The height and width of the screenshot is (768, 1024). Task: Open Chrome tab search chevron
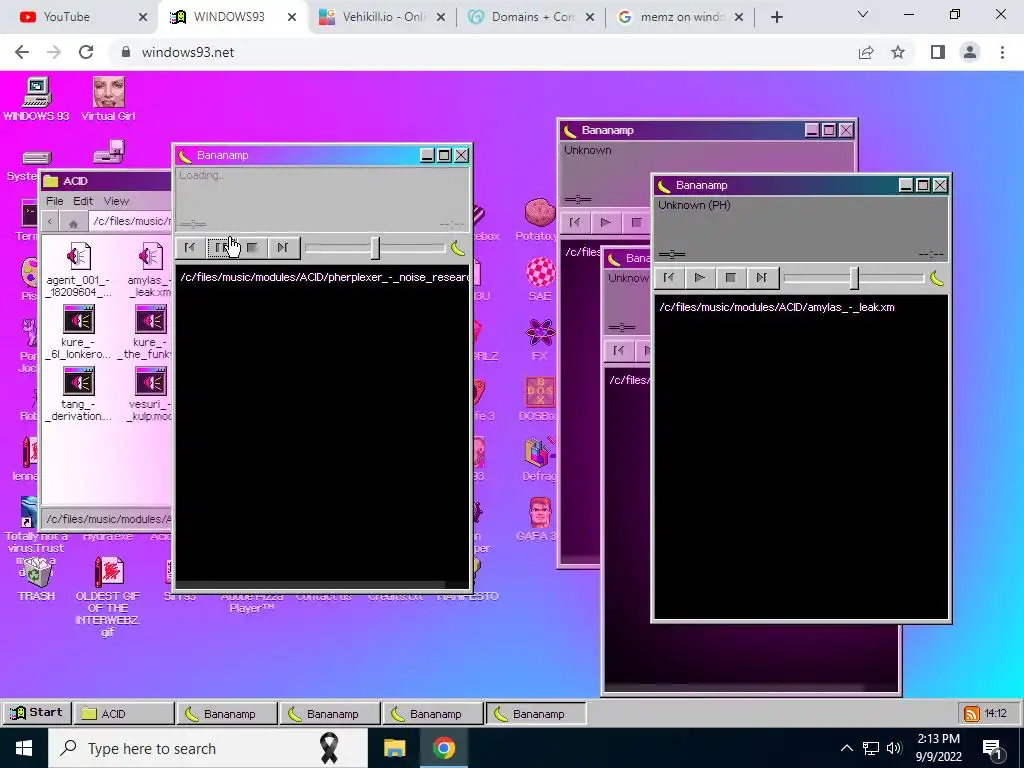pos(863,14)
